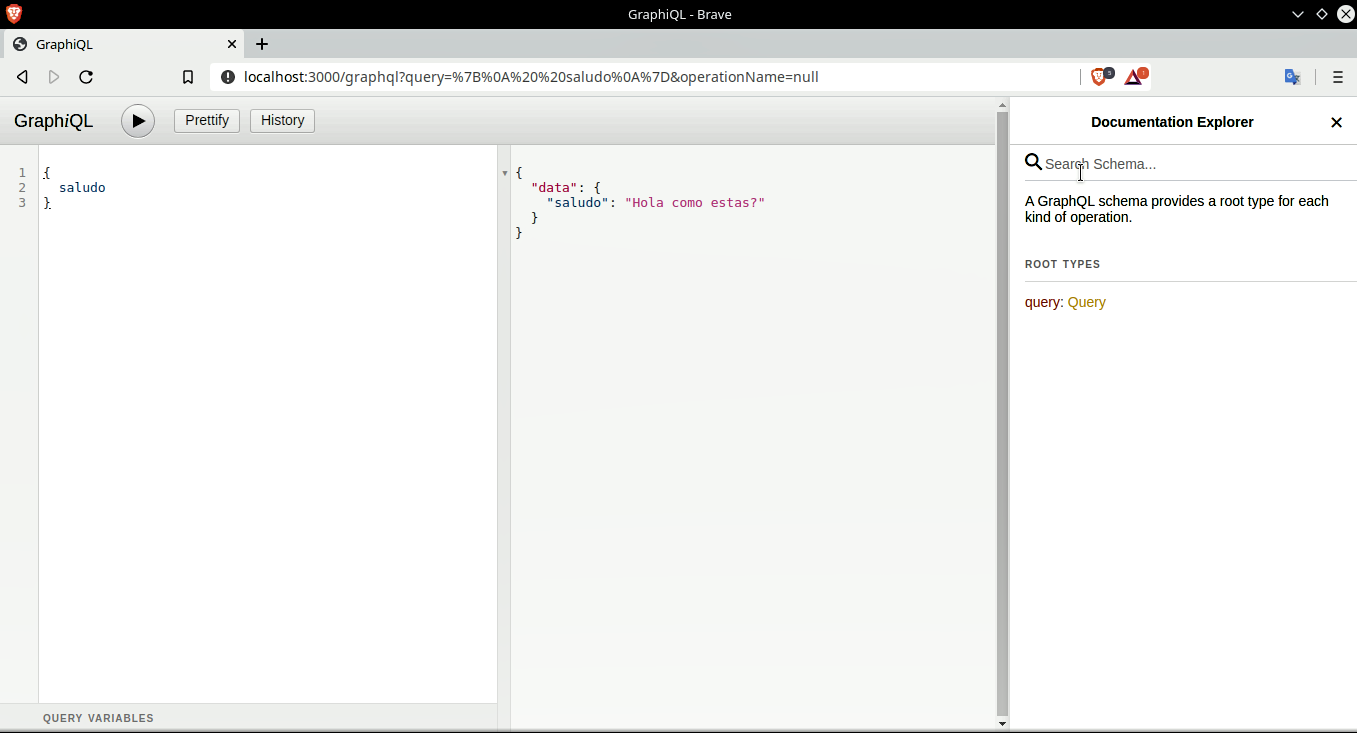This screenshot has width=1357, height=733.
Task: Close the Documentation Explorer panel
Action: coord(1336,122)
